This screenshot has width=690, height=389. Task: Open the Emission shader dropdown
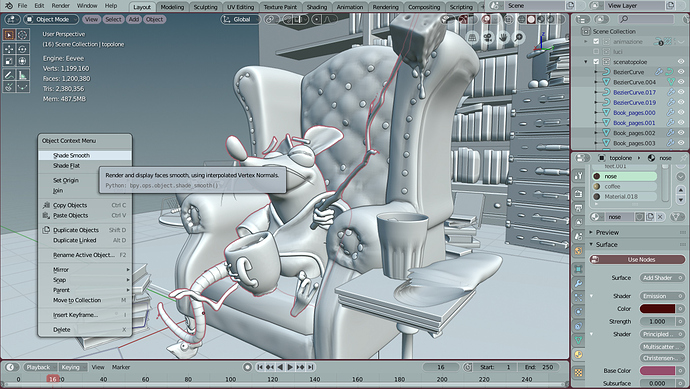pos(661,296)
